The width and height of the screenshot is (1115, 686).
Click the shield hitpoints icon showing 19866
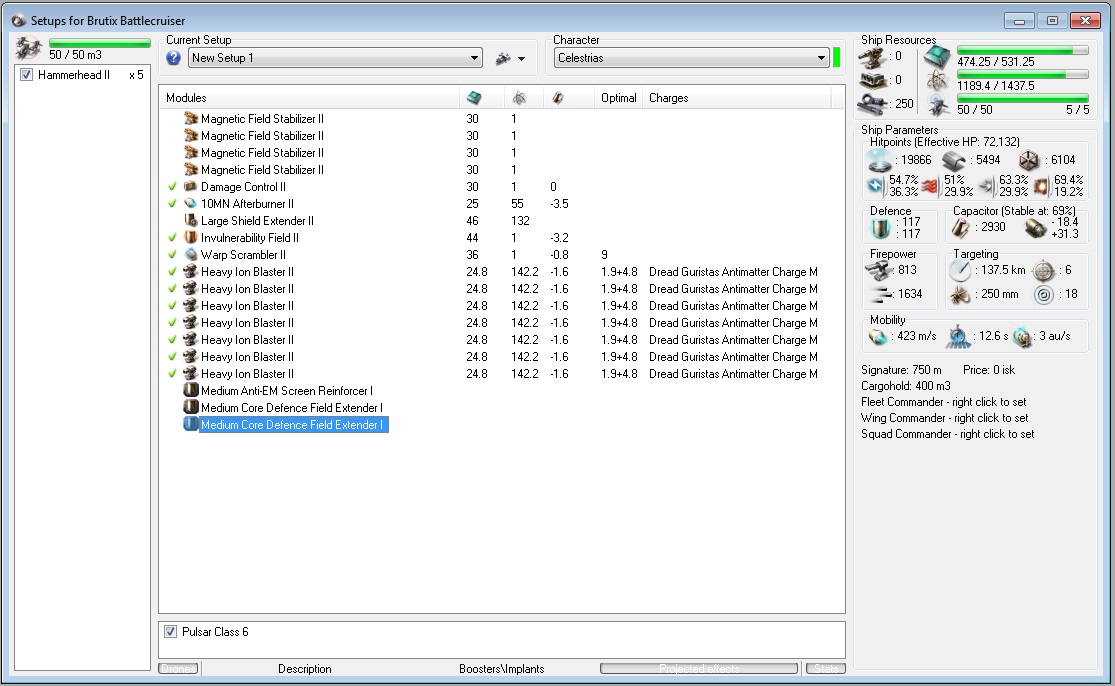(880, 161)
